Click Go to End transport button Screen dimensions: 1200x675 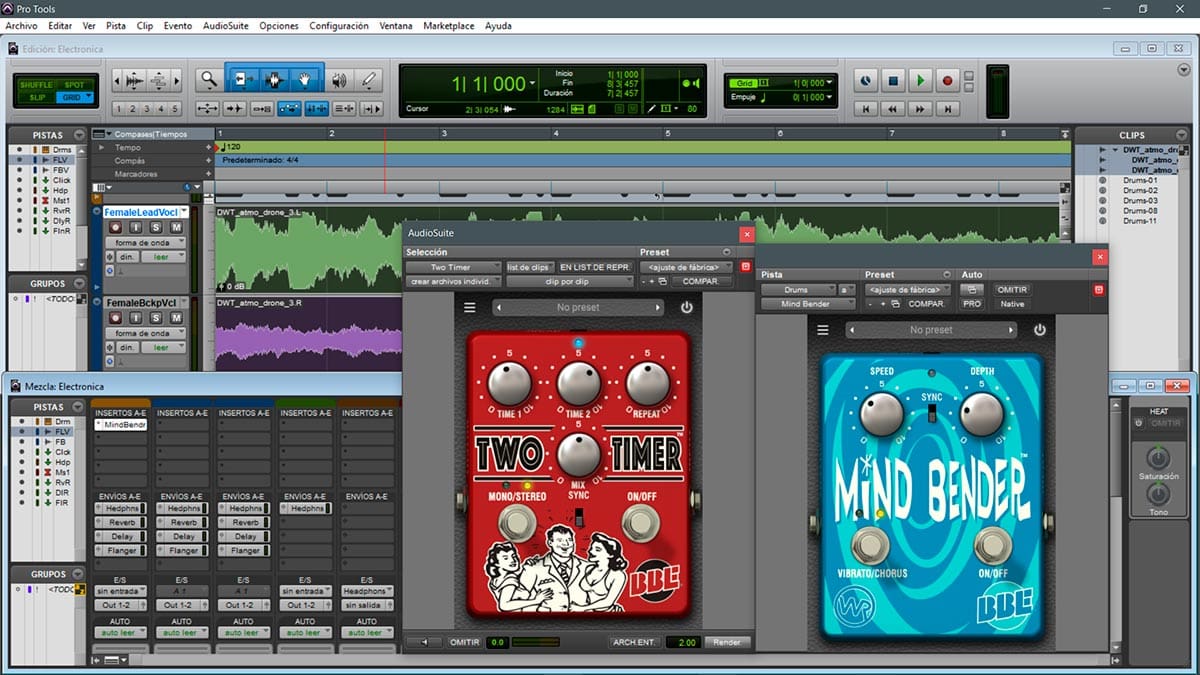click(946, 108)
